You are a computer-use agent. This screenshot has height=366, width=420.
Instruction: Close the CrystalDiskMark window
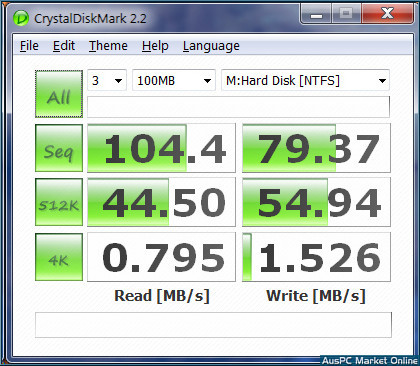(x=387, y=14)
